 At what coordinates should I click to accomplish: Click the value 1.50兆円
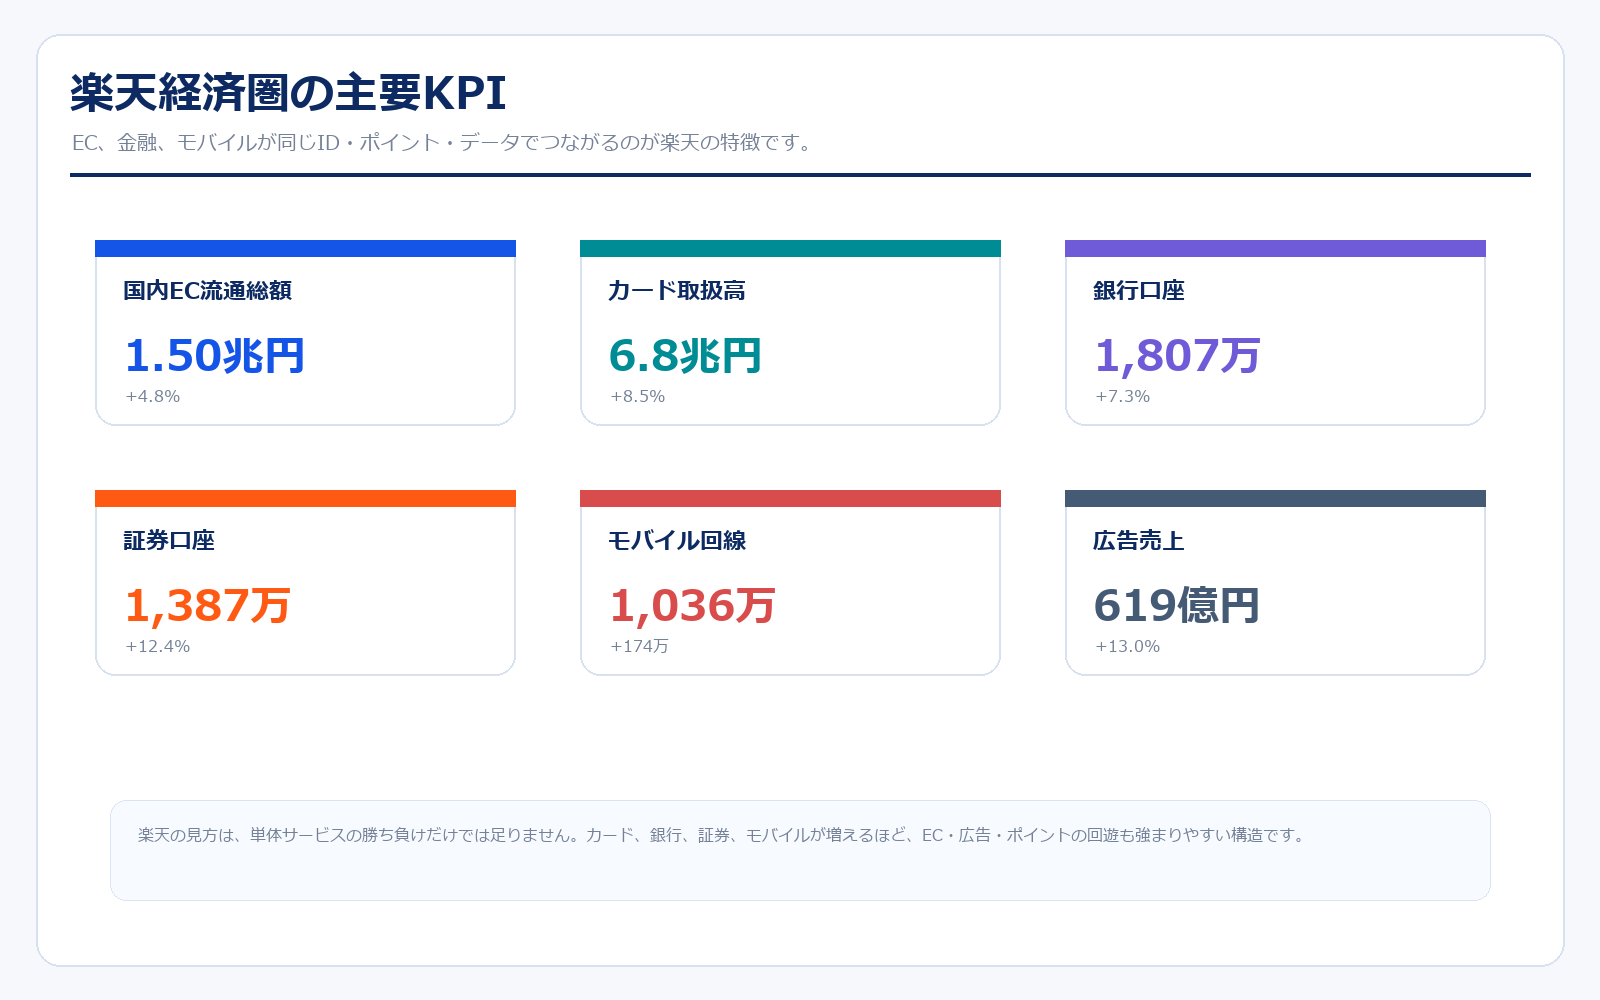pyautogui.click(x=215, y=355)
